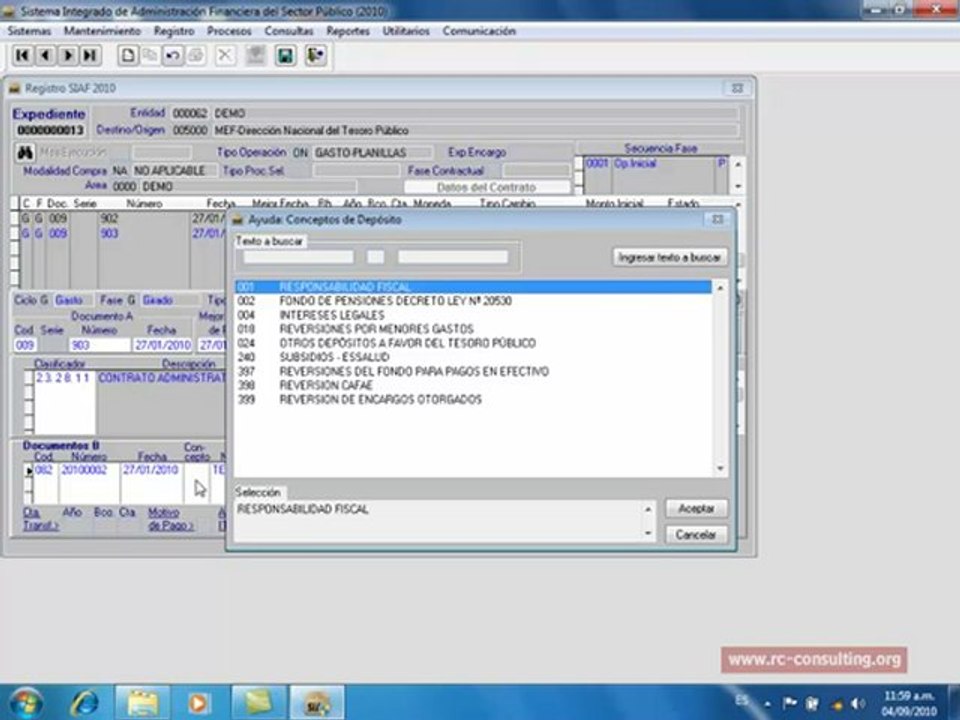960x720 pixels.
Task: Select 398 REVERSION CAFAE row
Action: pos(473,385)
